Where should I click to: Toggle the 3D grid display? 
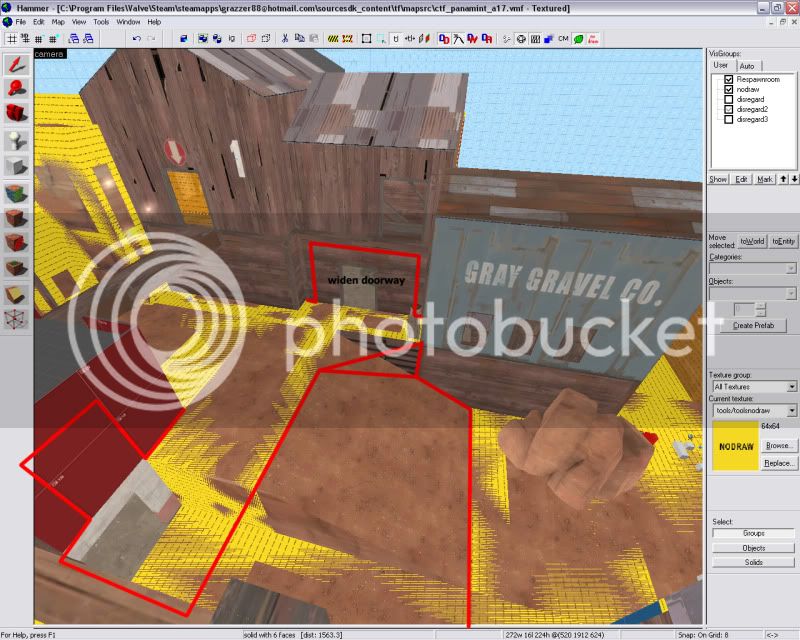coord(24,39)
